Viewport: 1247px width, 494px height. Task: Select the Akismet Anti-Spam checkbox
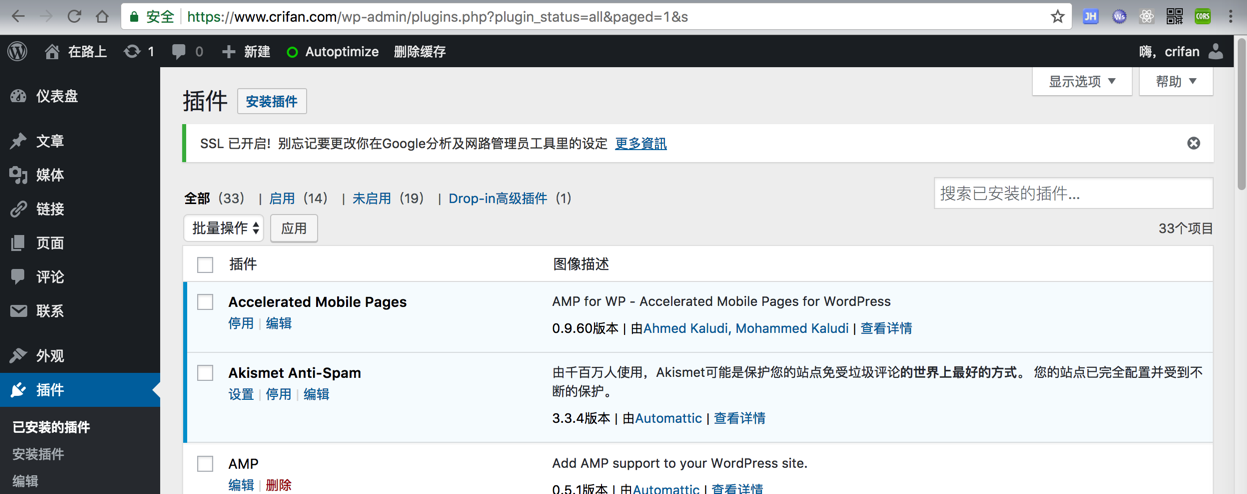tap(205, 373)
